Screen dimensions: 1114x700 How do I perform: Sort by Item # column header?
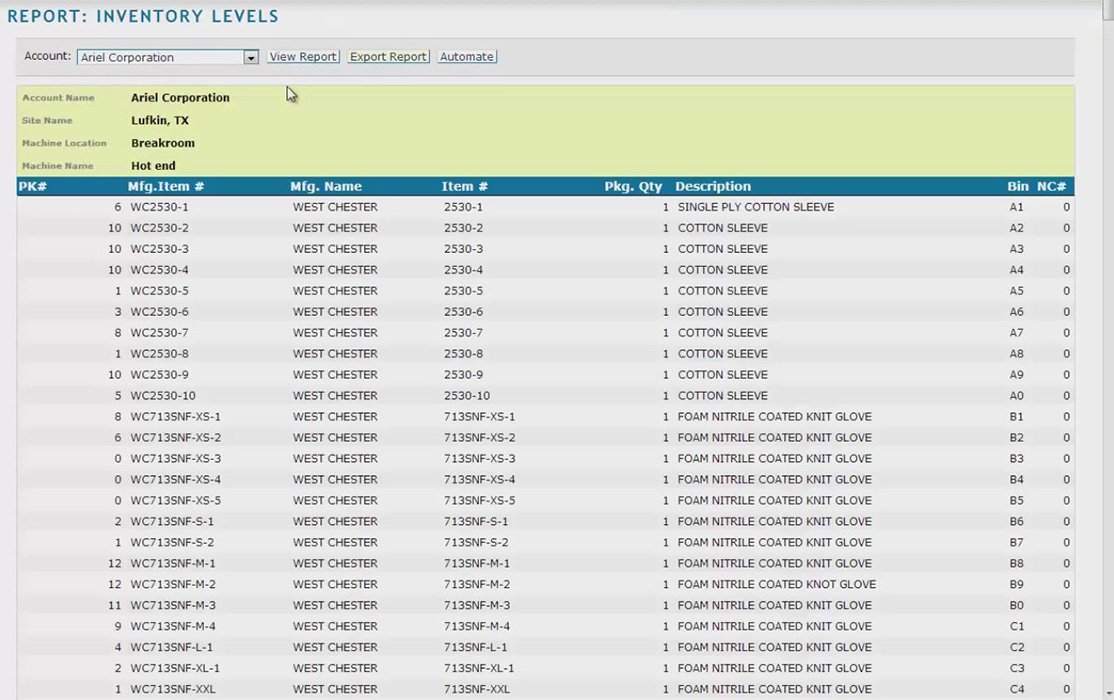465,186
